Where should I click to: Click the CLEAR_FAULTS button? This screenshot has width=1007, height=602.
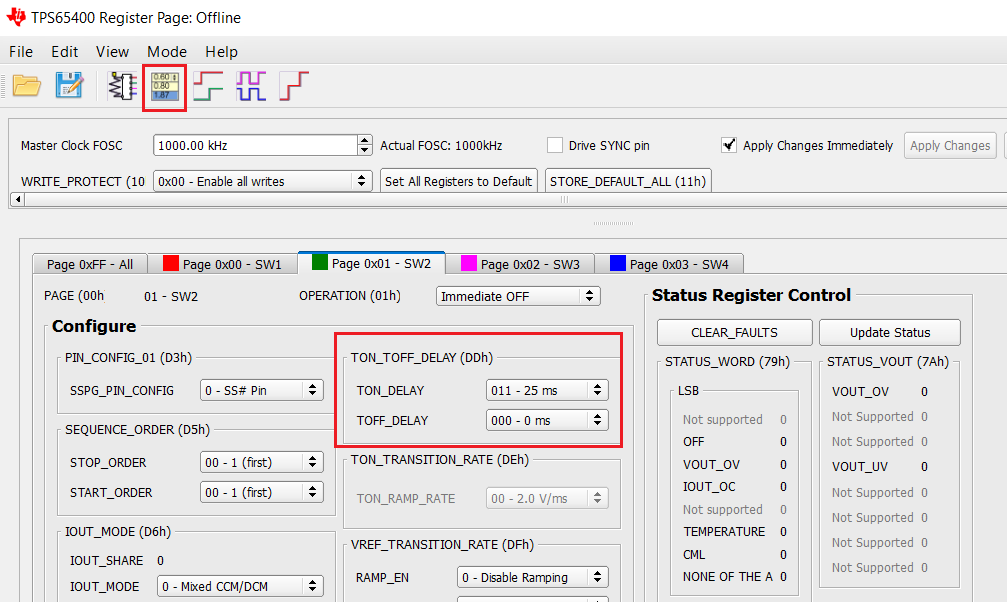coord(734,332)
